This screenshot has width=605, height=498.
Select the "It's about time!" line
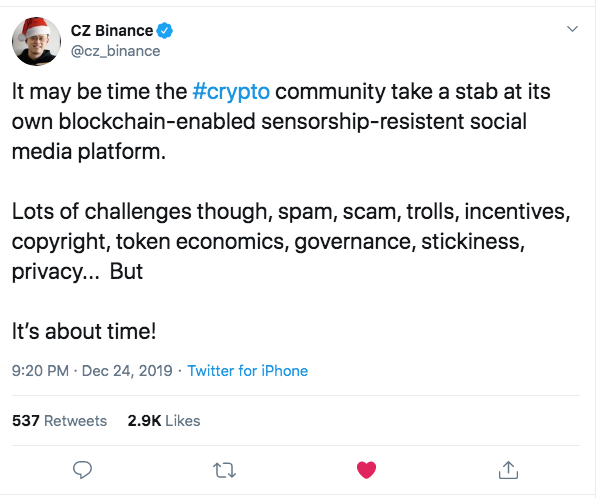pyautogui.click(x=84, y=331)
